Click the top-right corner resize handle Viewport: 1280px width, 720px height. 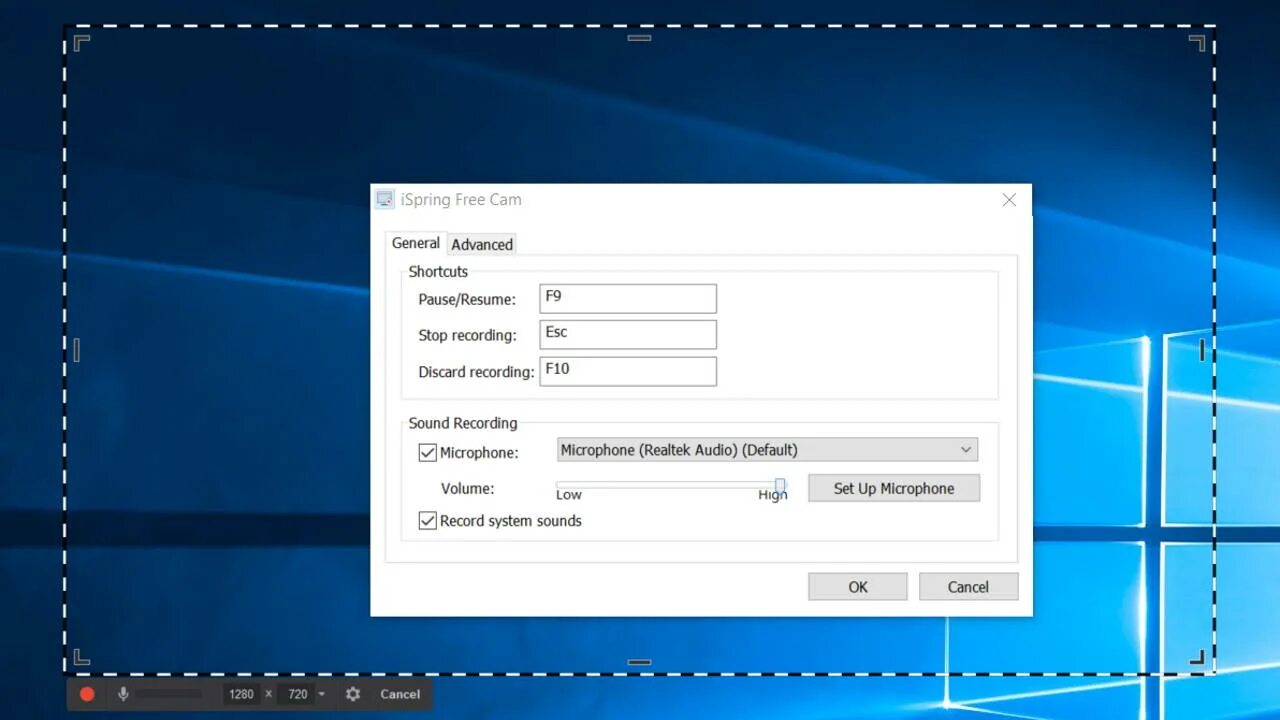pos(1197,43)
